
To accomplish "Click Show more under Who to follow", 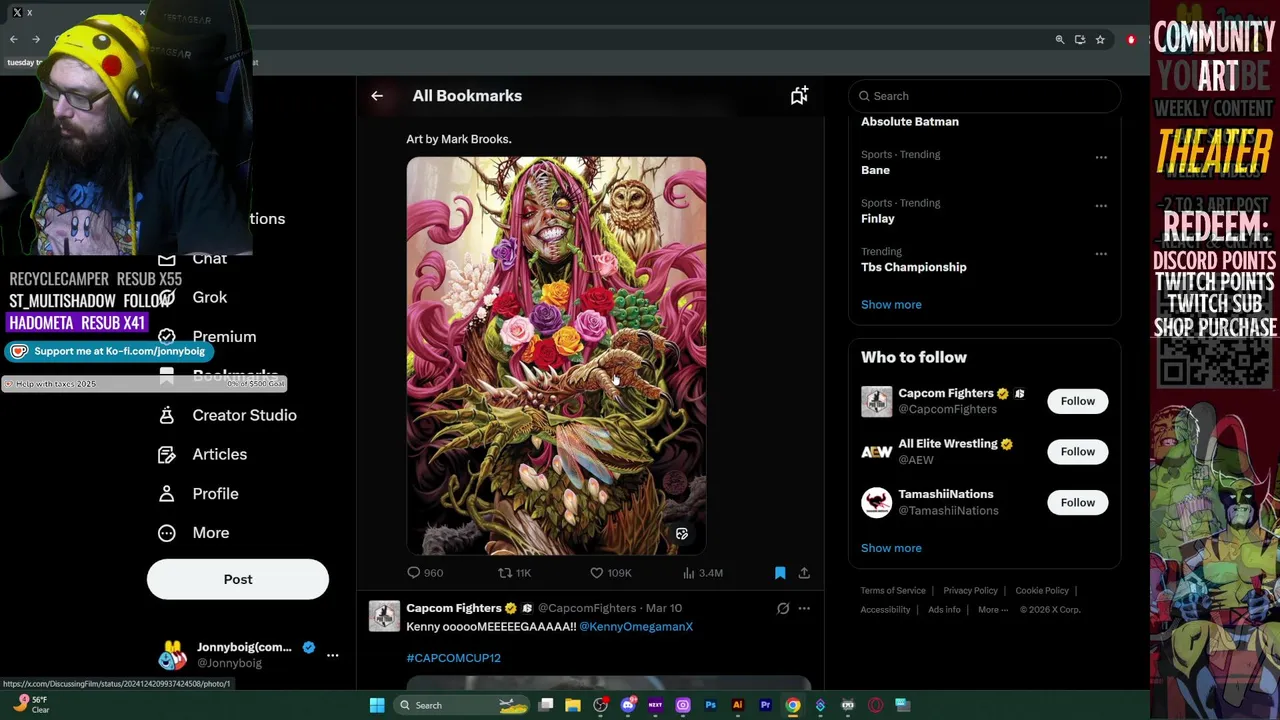I will click(891, 548).
